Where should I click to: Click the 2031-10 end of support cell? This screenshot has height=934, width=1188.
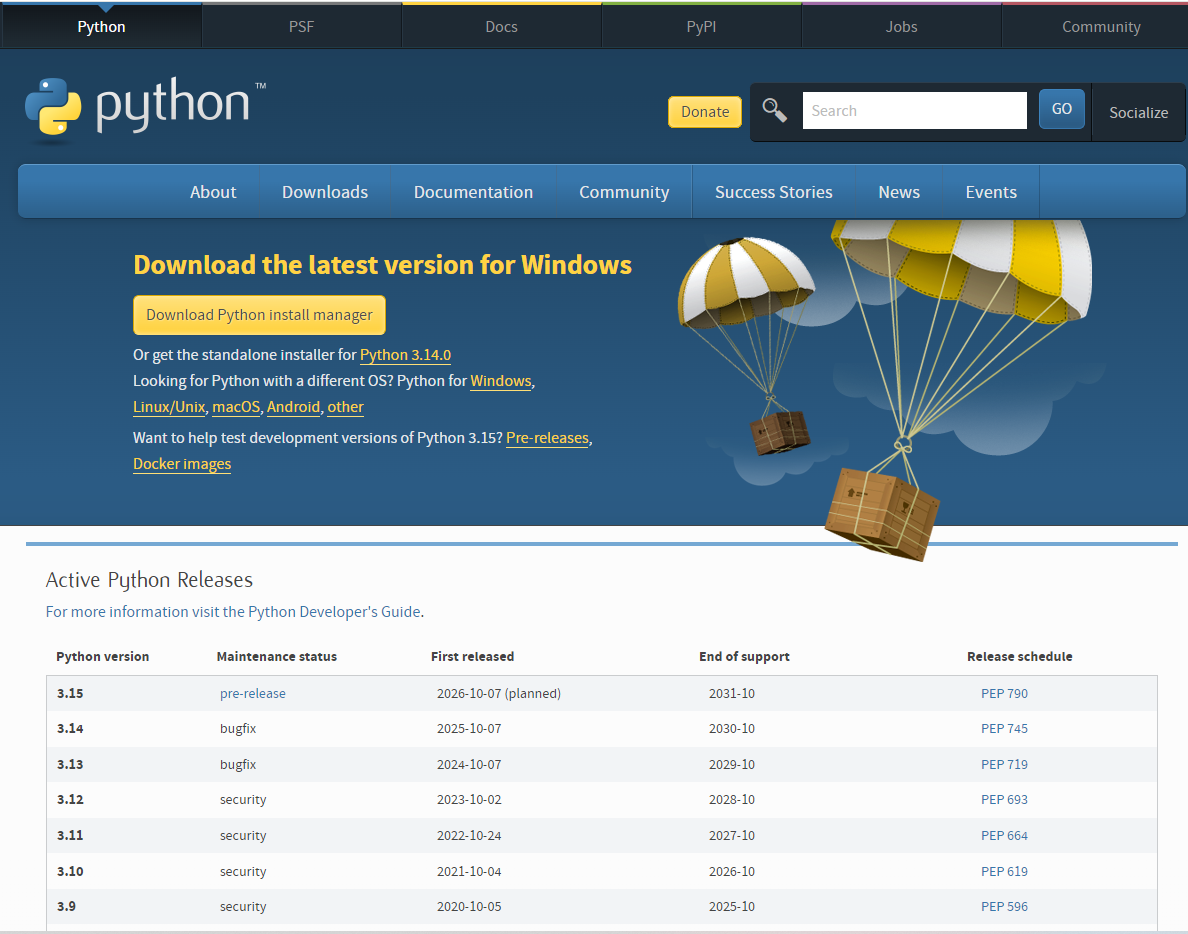pyautogui.click(x=732, y=693)
